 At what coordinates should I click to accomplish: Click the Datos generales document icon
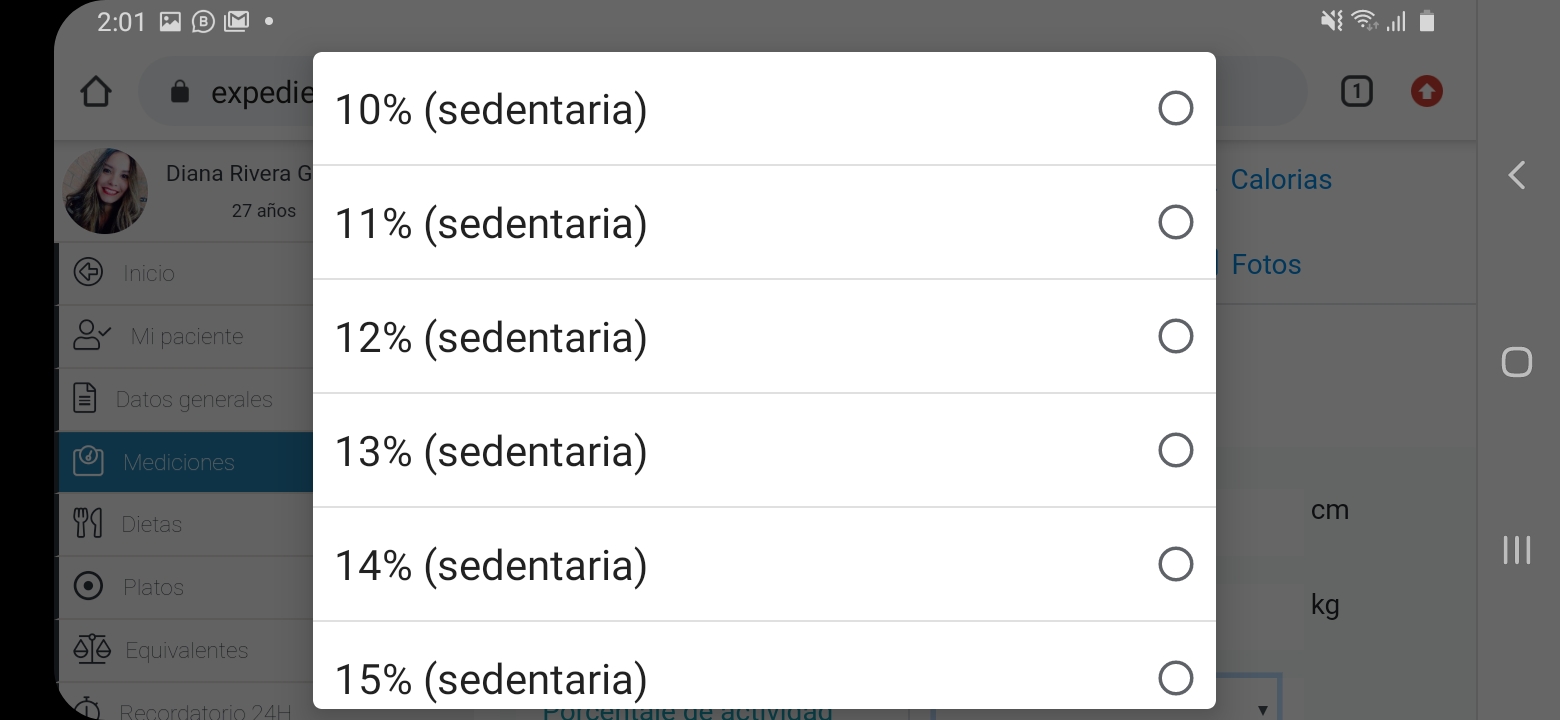86,398
